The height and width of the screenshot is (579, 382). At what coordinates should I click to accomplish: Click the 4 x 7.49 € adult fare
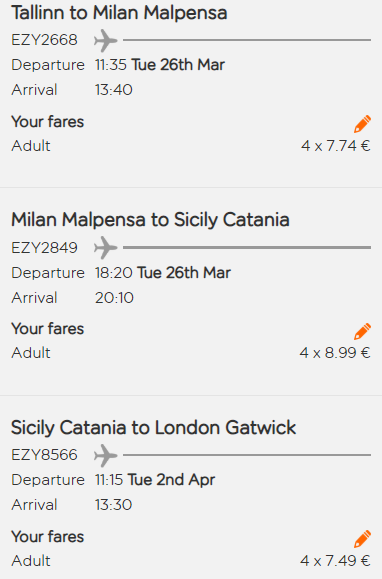335,561
